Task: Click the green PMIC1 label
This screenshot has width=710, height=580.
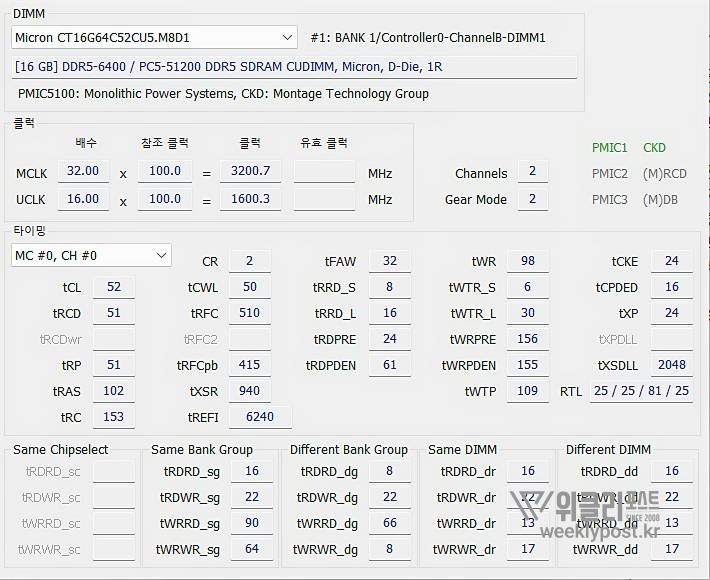Action: pos(609,148)
